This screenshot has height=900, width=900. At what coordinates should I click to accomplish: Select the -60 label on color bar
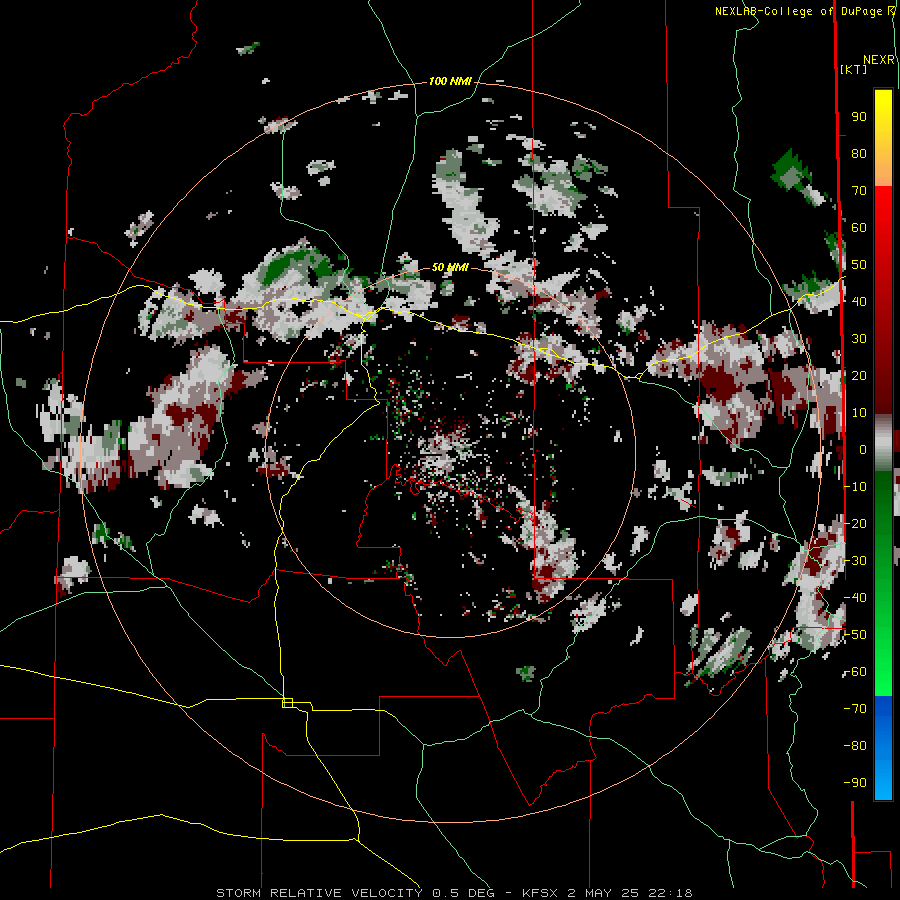coord(855,672)
